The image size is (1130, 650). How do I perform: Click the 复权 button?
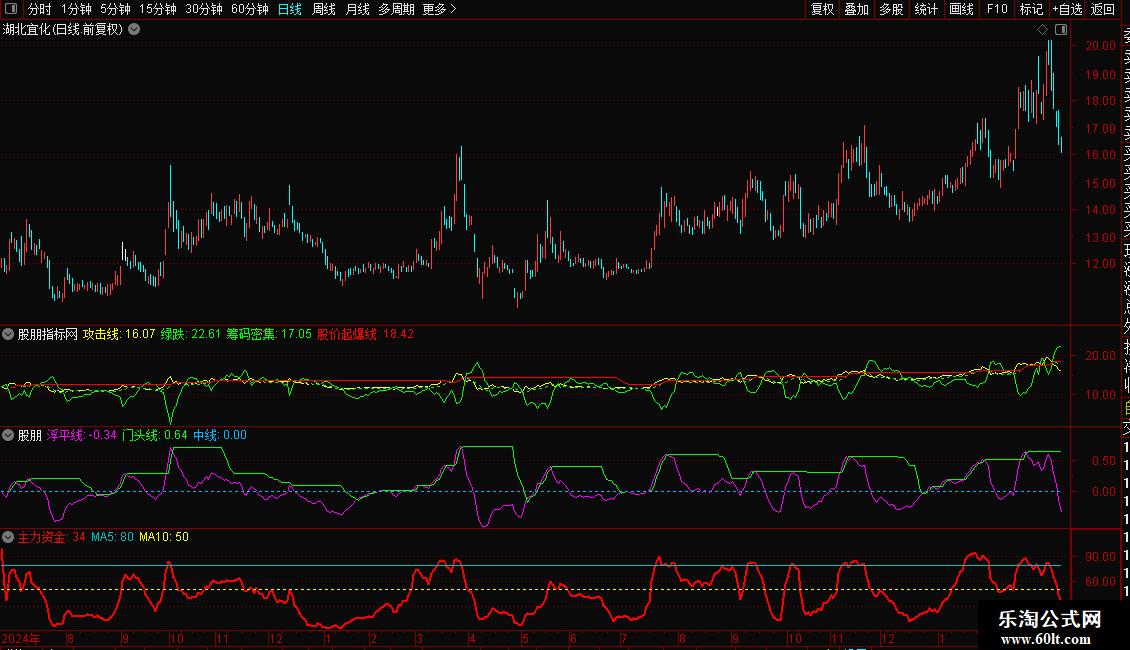coord(822,9)
